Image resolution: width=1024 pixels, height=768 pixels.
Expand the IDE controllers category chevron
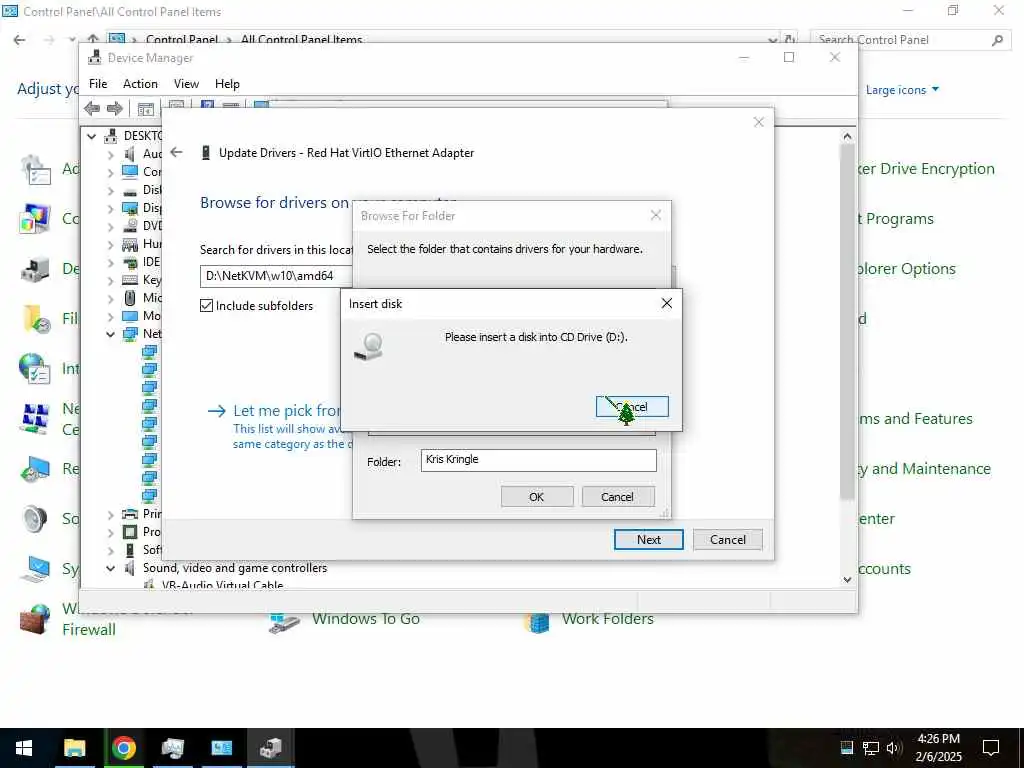[x=110, y=263]
